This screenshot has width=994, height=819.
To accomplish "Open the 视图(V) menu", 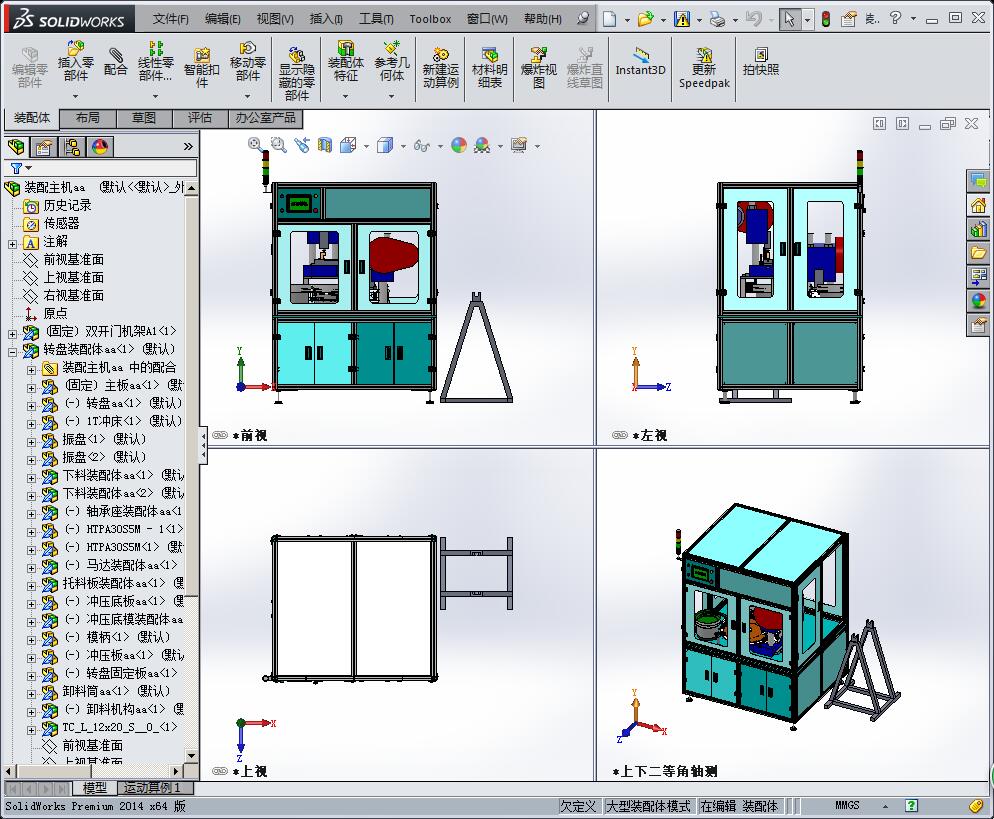I will tap(275, 19).
